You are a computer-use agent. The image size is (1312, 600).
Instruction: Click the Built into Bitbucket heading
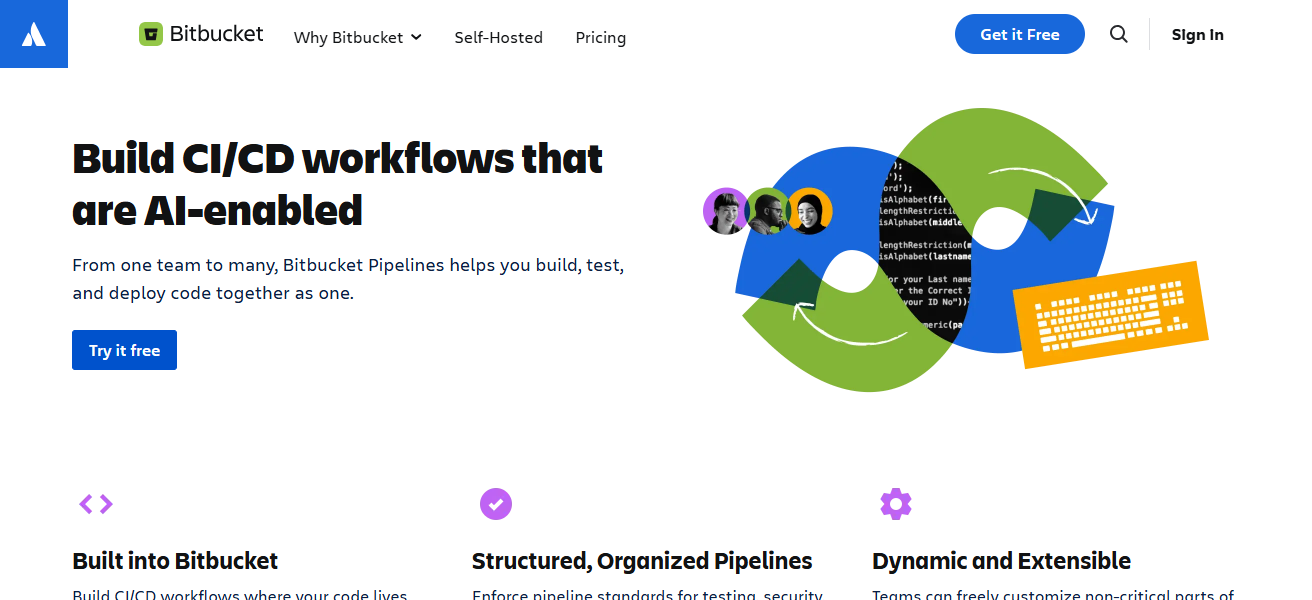[x=175, y=561]
